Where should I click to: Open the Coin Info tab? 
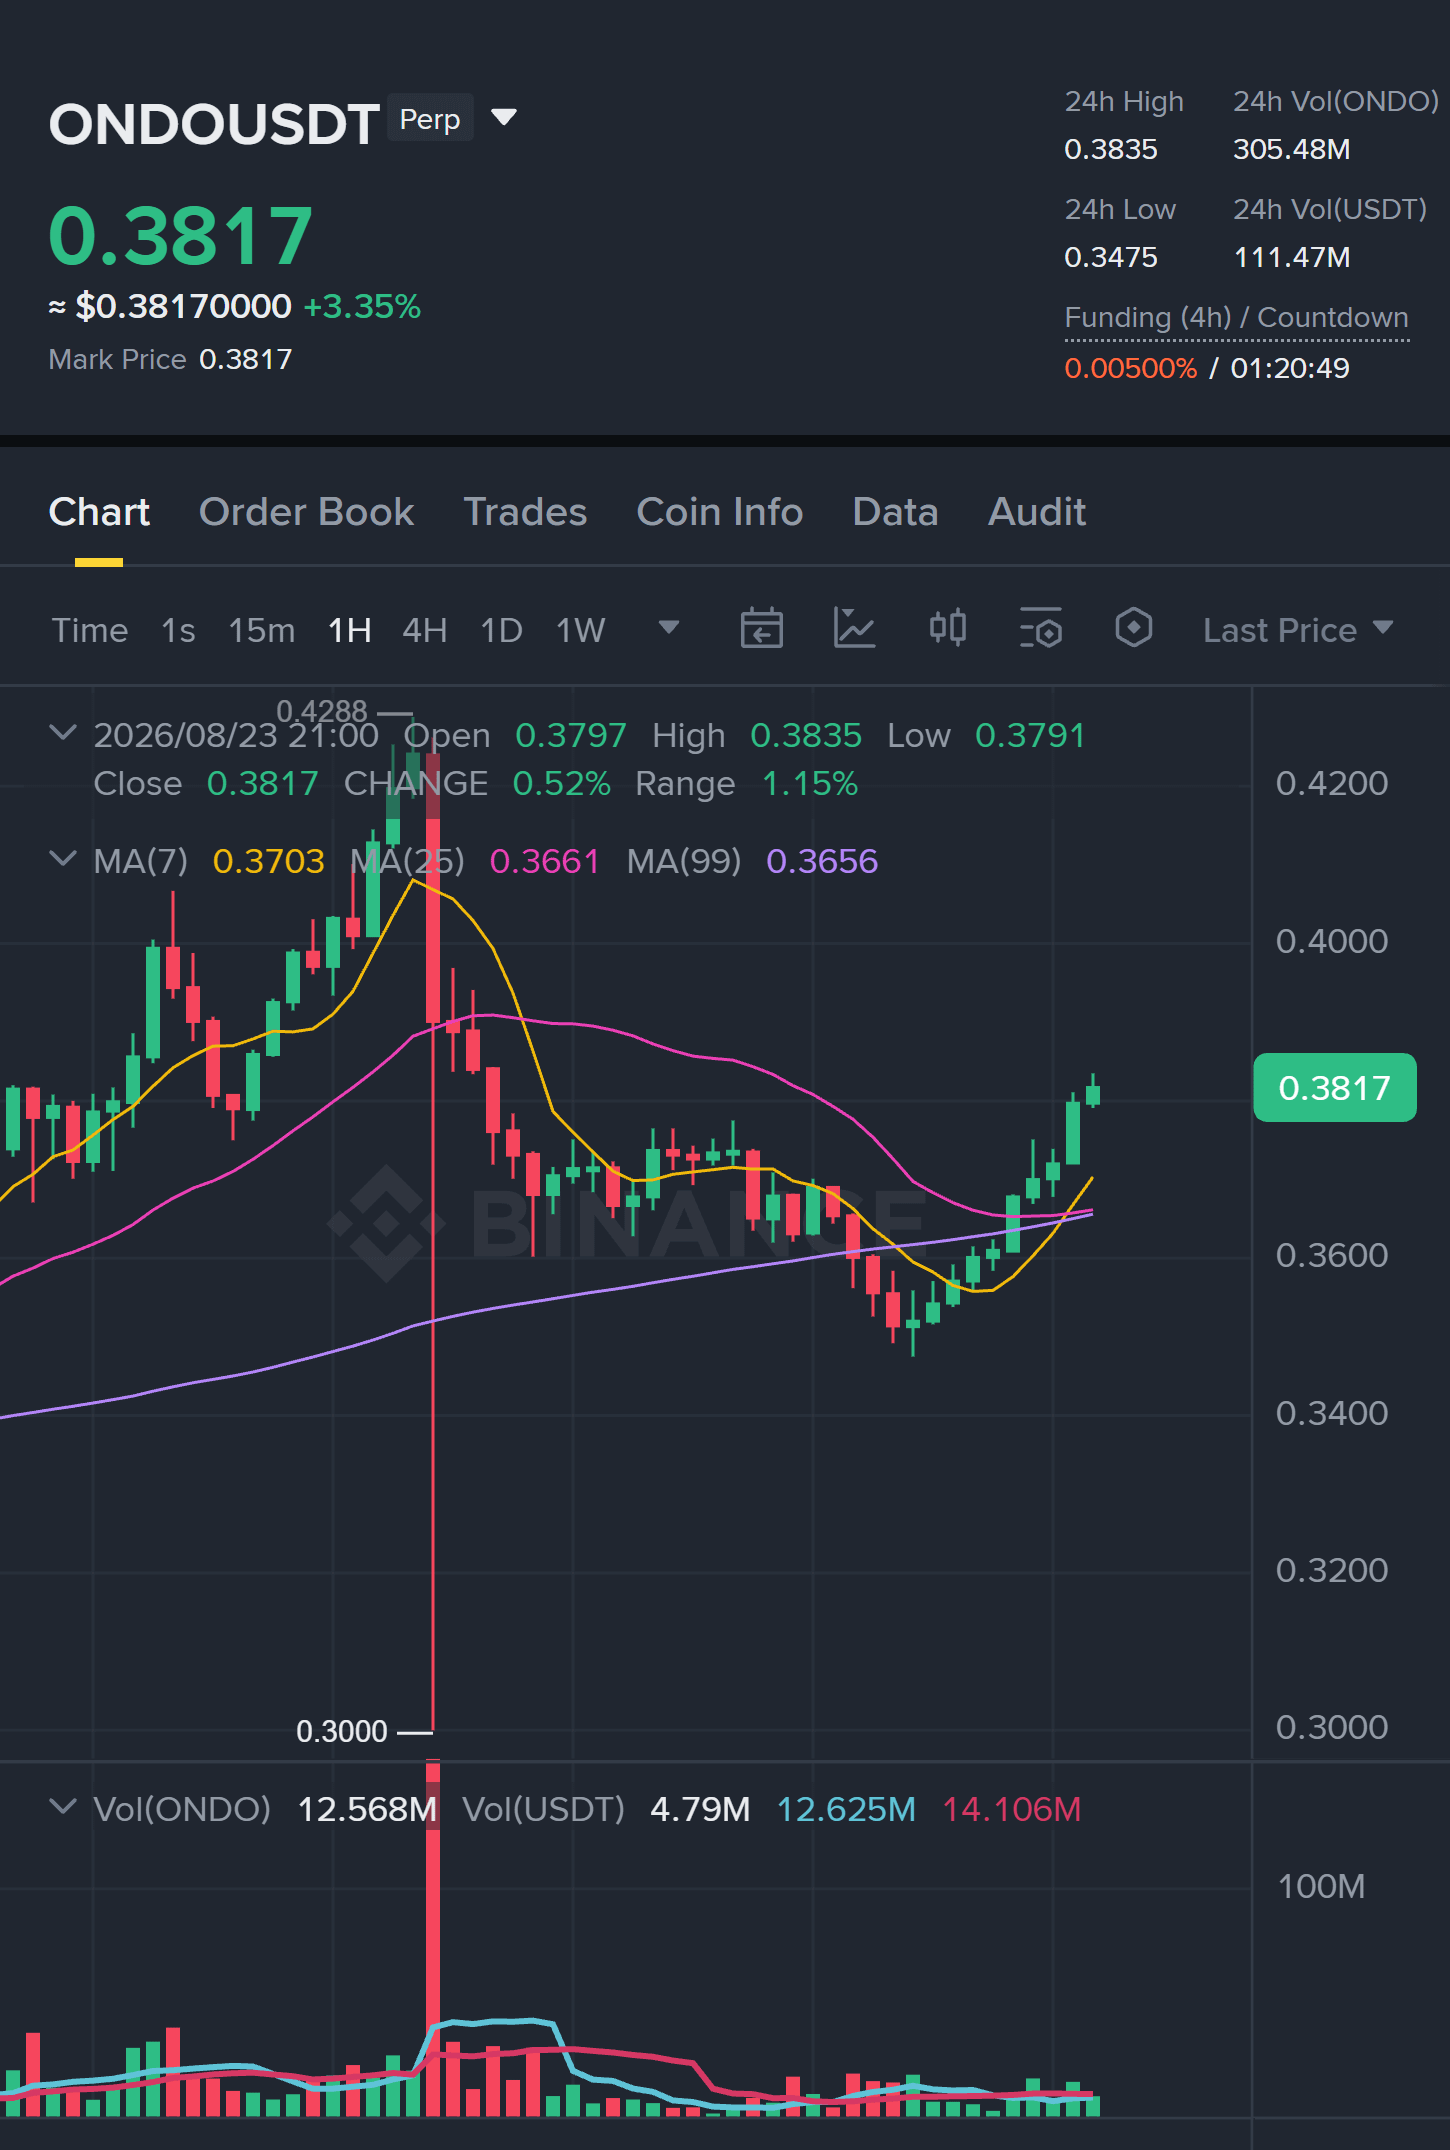(720, 512)
